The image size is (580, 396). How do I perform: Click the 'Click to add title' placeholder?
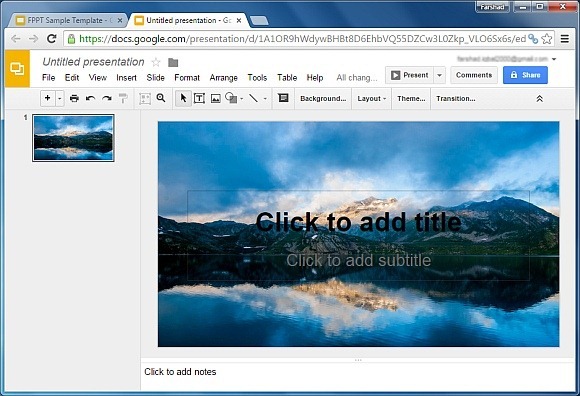click(x=358, y=222)
